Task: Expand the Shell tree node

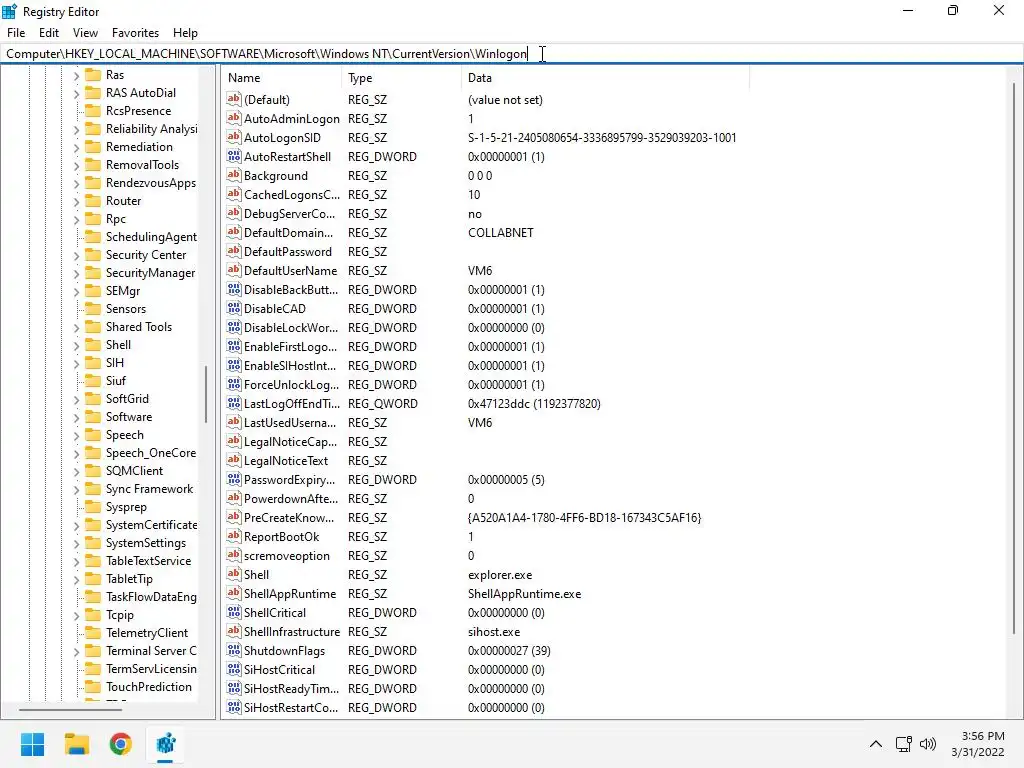Action: (76, 345)
